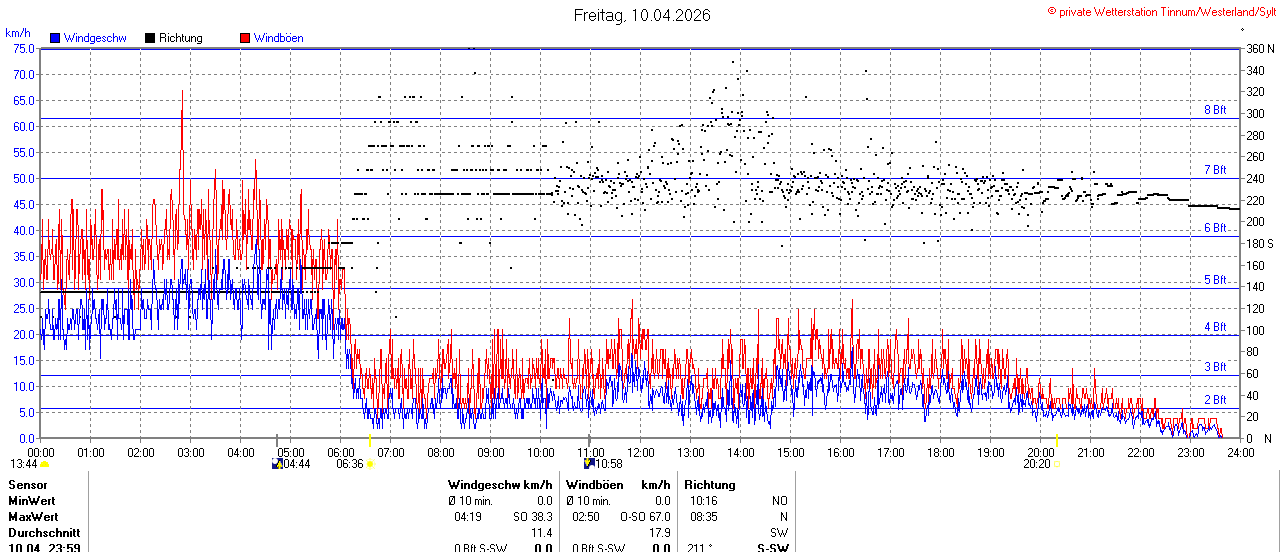Click the 4 Bft threshold label
1280x552 pixels.
click(x=1215, y=327)
